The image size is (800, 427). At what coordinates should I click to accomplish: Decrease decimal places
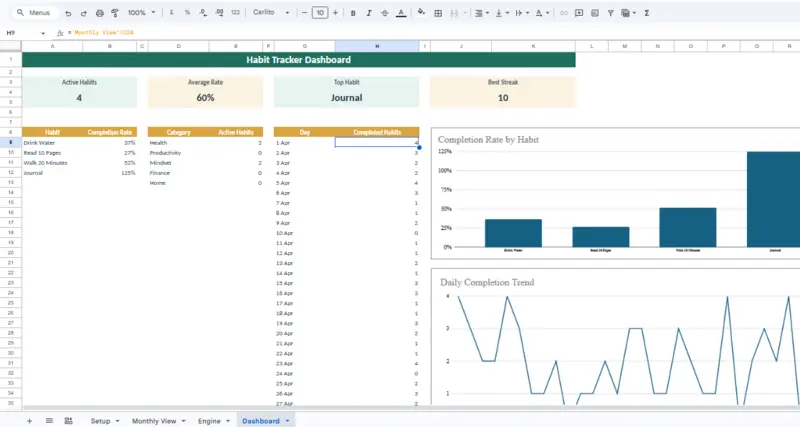pos(203,13)
